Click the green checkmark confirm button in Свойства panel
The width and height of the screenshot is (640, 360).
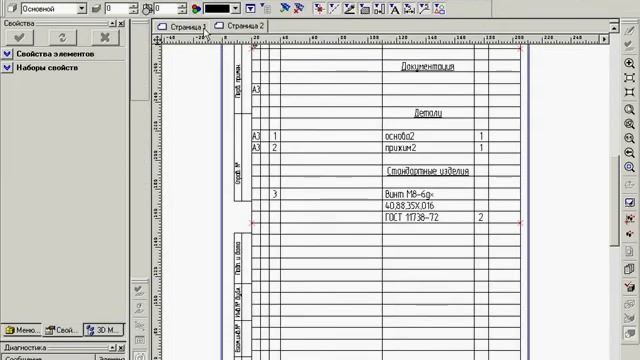pyautogui.click(x=19, y=38)
